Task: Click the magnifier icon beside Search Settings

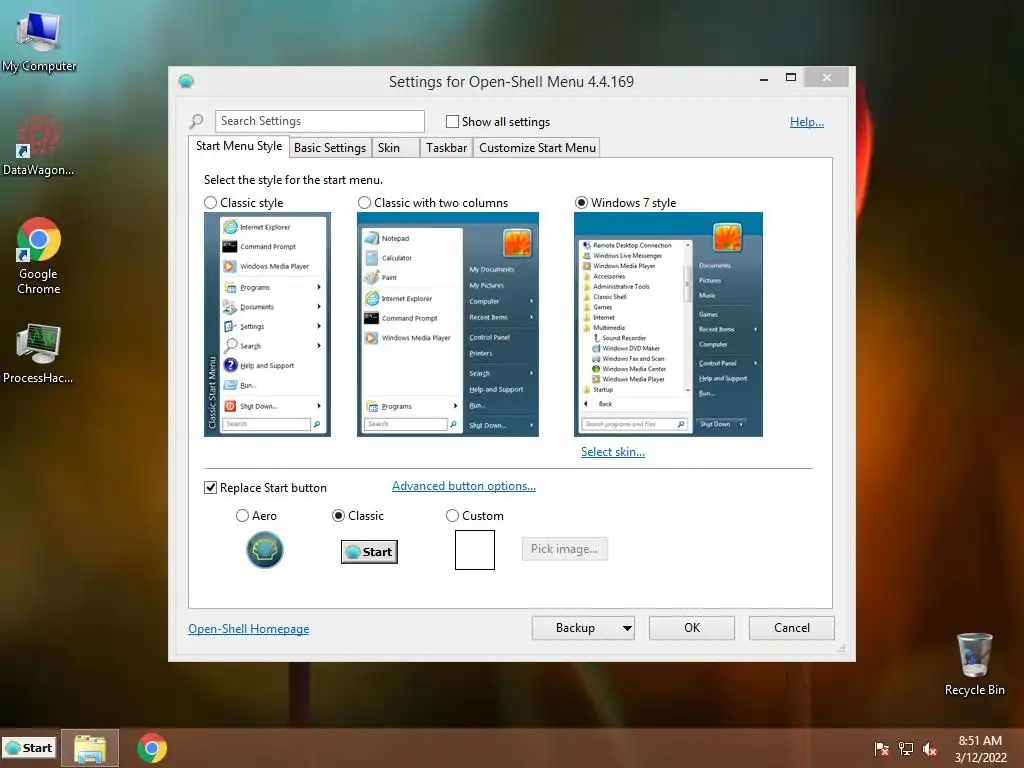Action: click(196, 121)
